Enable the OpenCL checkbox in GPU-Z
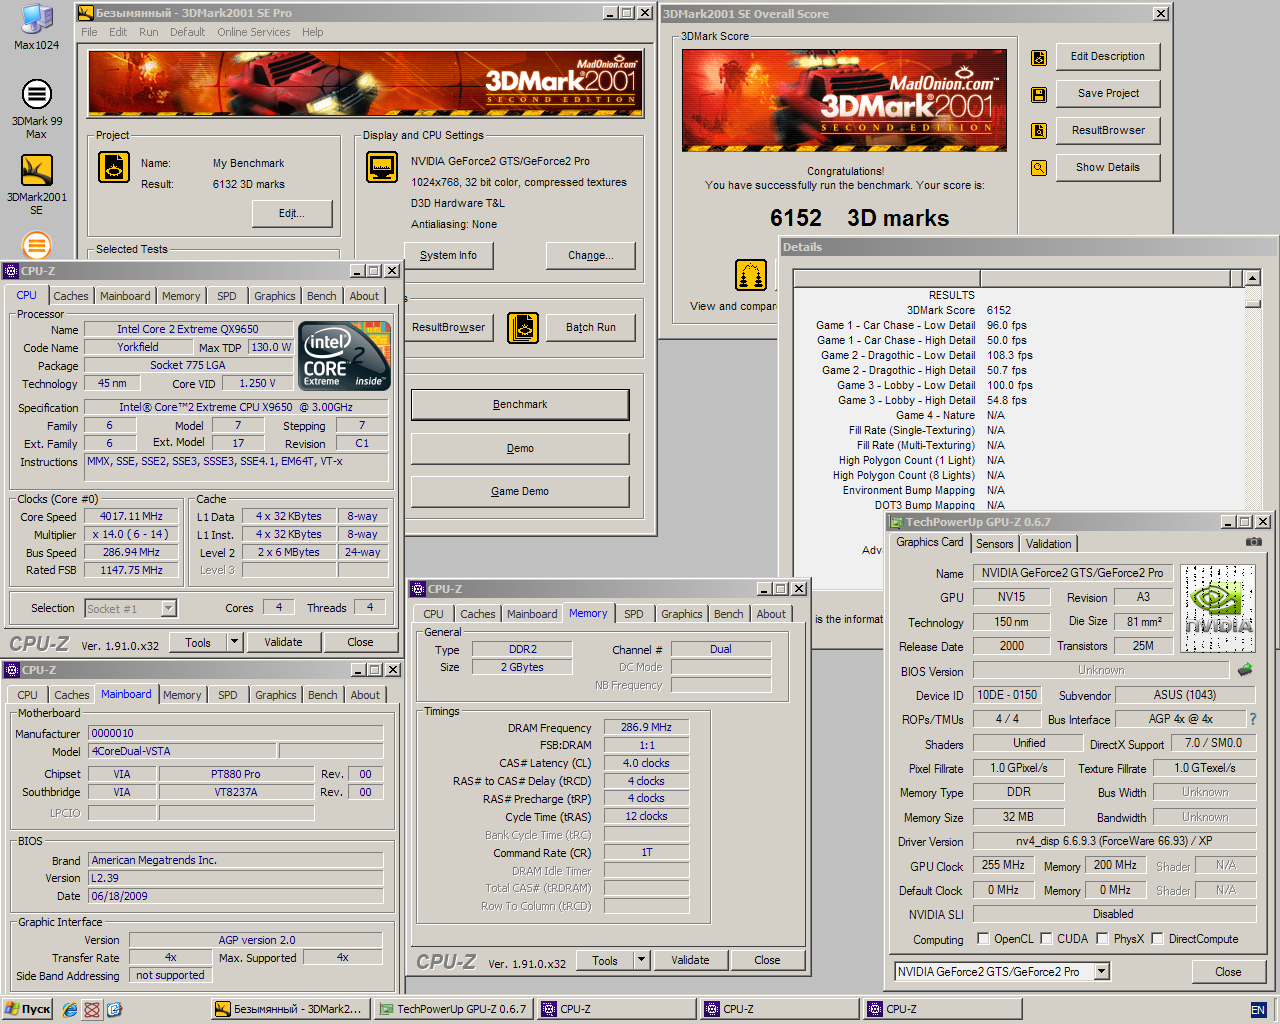Screen dimensions: 1280x1024 tap(983, 939)
